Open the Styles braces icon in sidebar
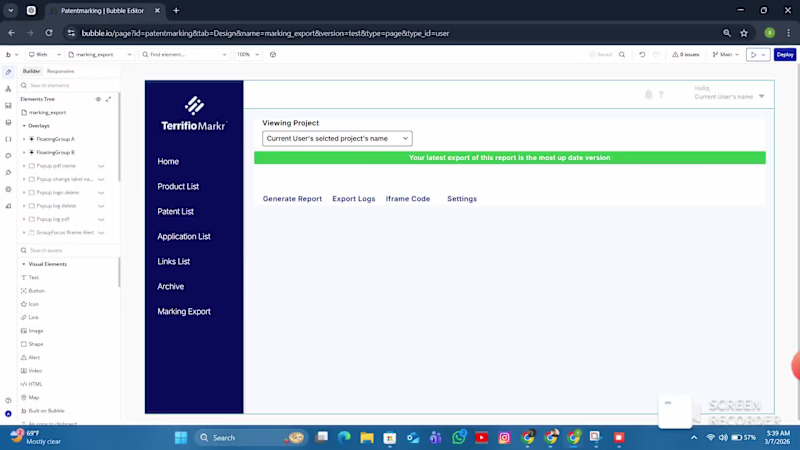Image resolution: width=800 pixels, height=450 pixels. [8, 139]
